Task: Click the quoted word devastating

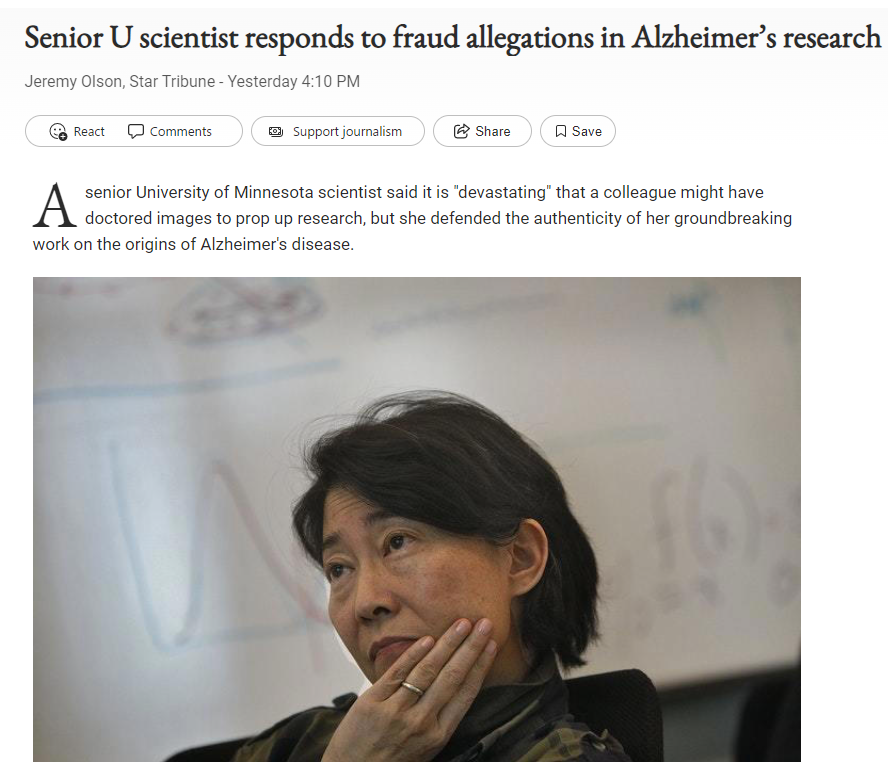Action: tap(503, 192)
